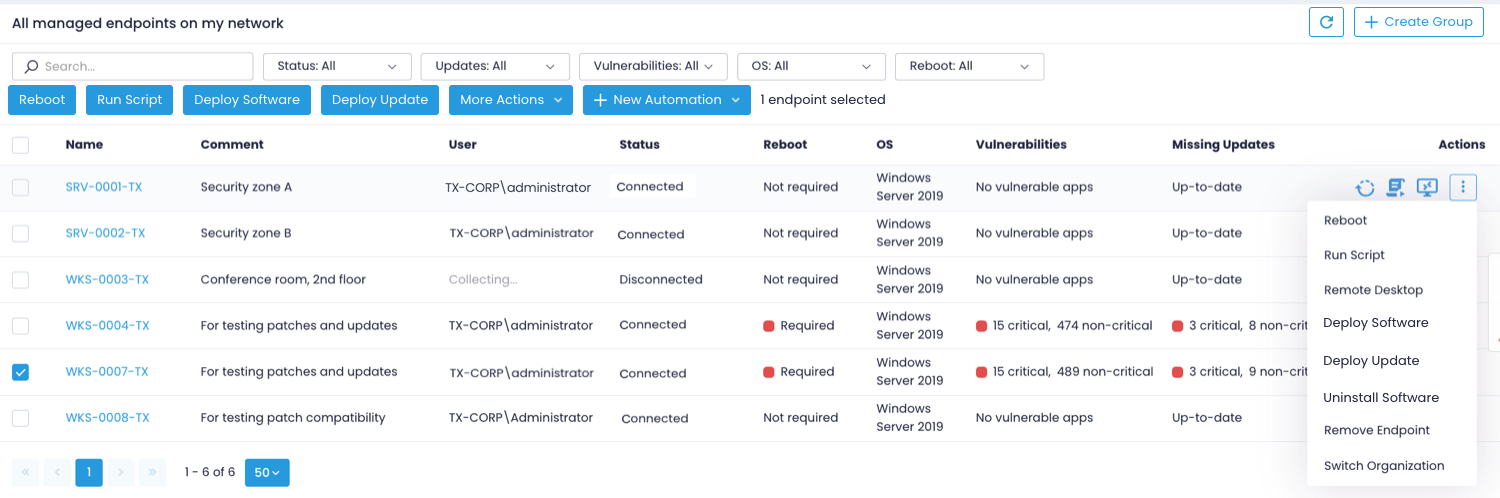Open the WKS-0008-TX endpoint link
The height and width of the screenshot is (498, 1500).
pos(108,418)
